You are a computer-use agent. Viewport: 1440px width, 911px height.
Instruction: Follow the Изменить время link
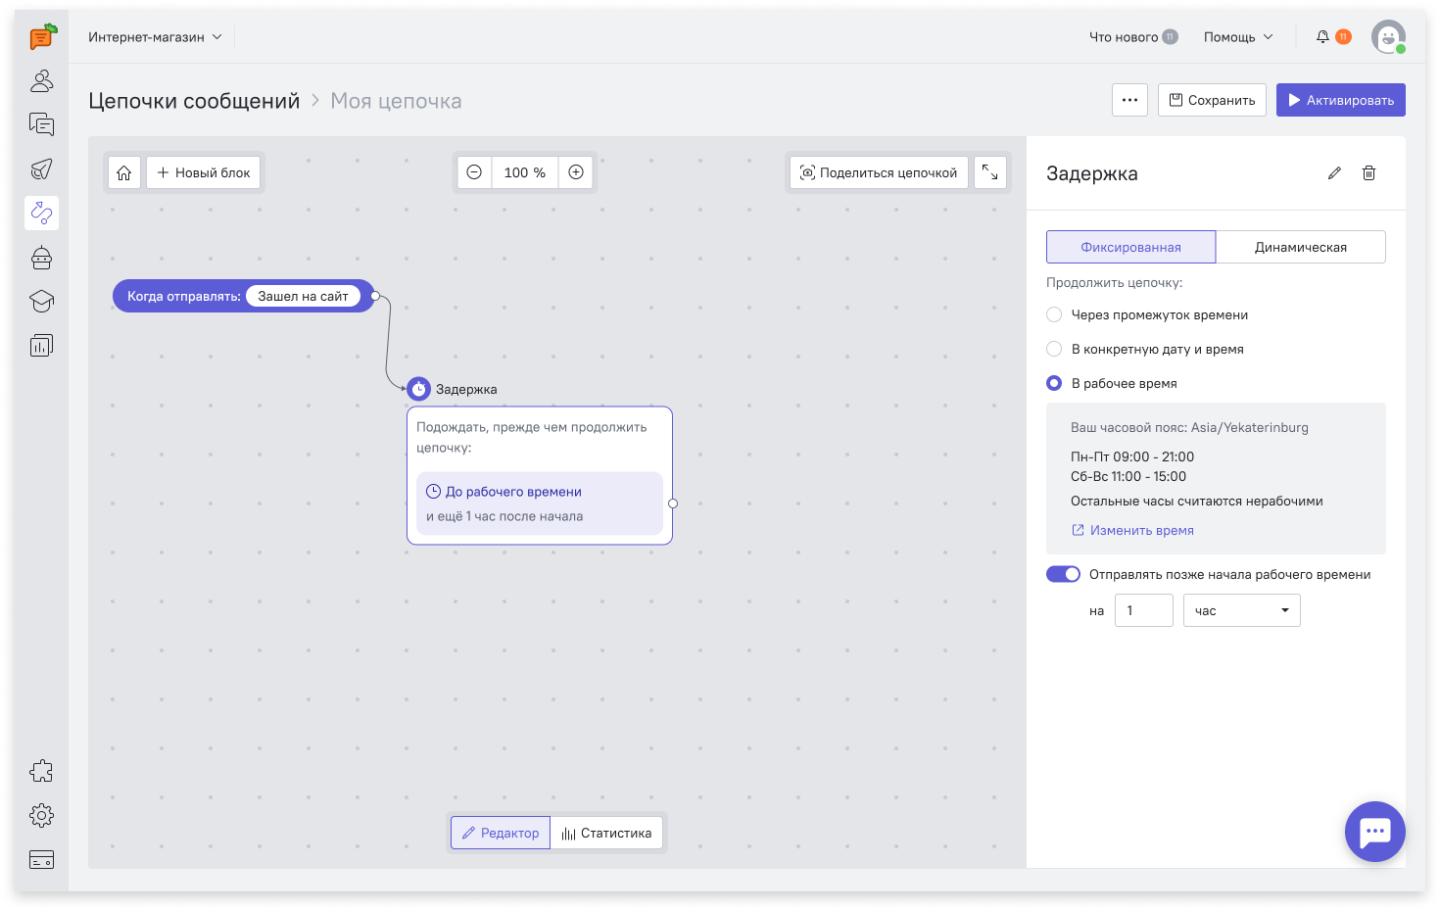[1133, 530]
